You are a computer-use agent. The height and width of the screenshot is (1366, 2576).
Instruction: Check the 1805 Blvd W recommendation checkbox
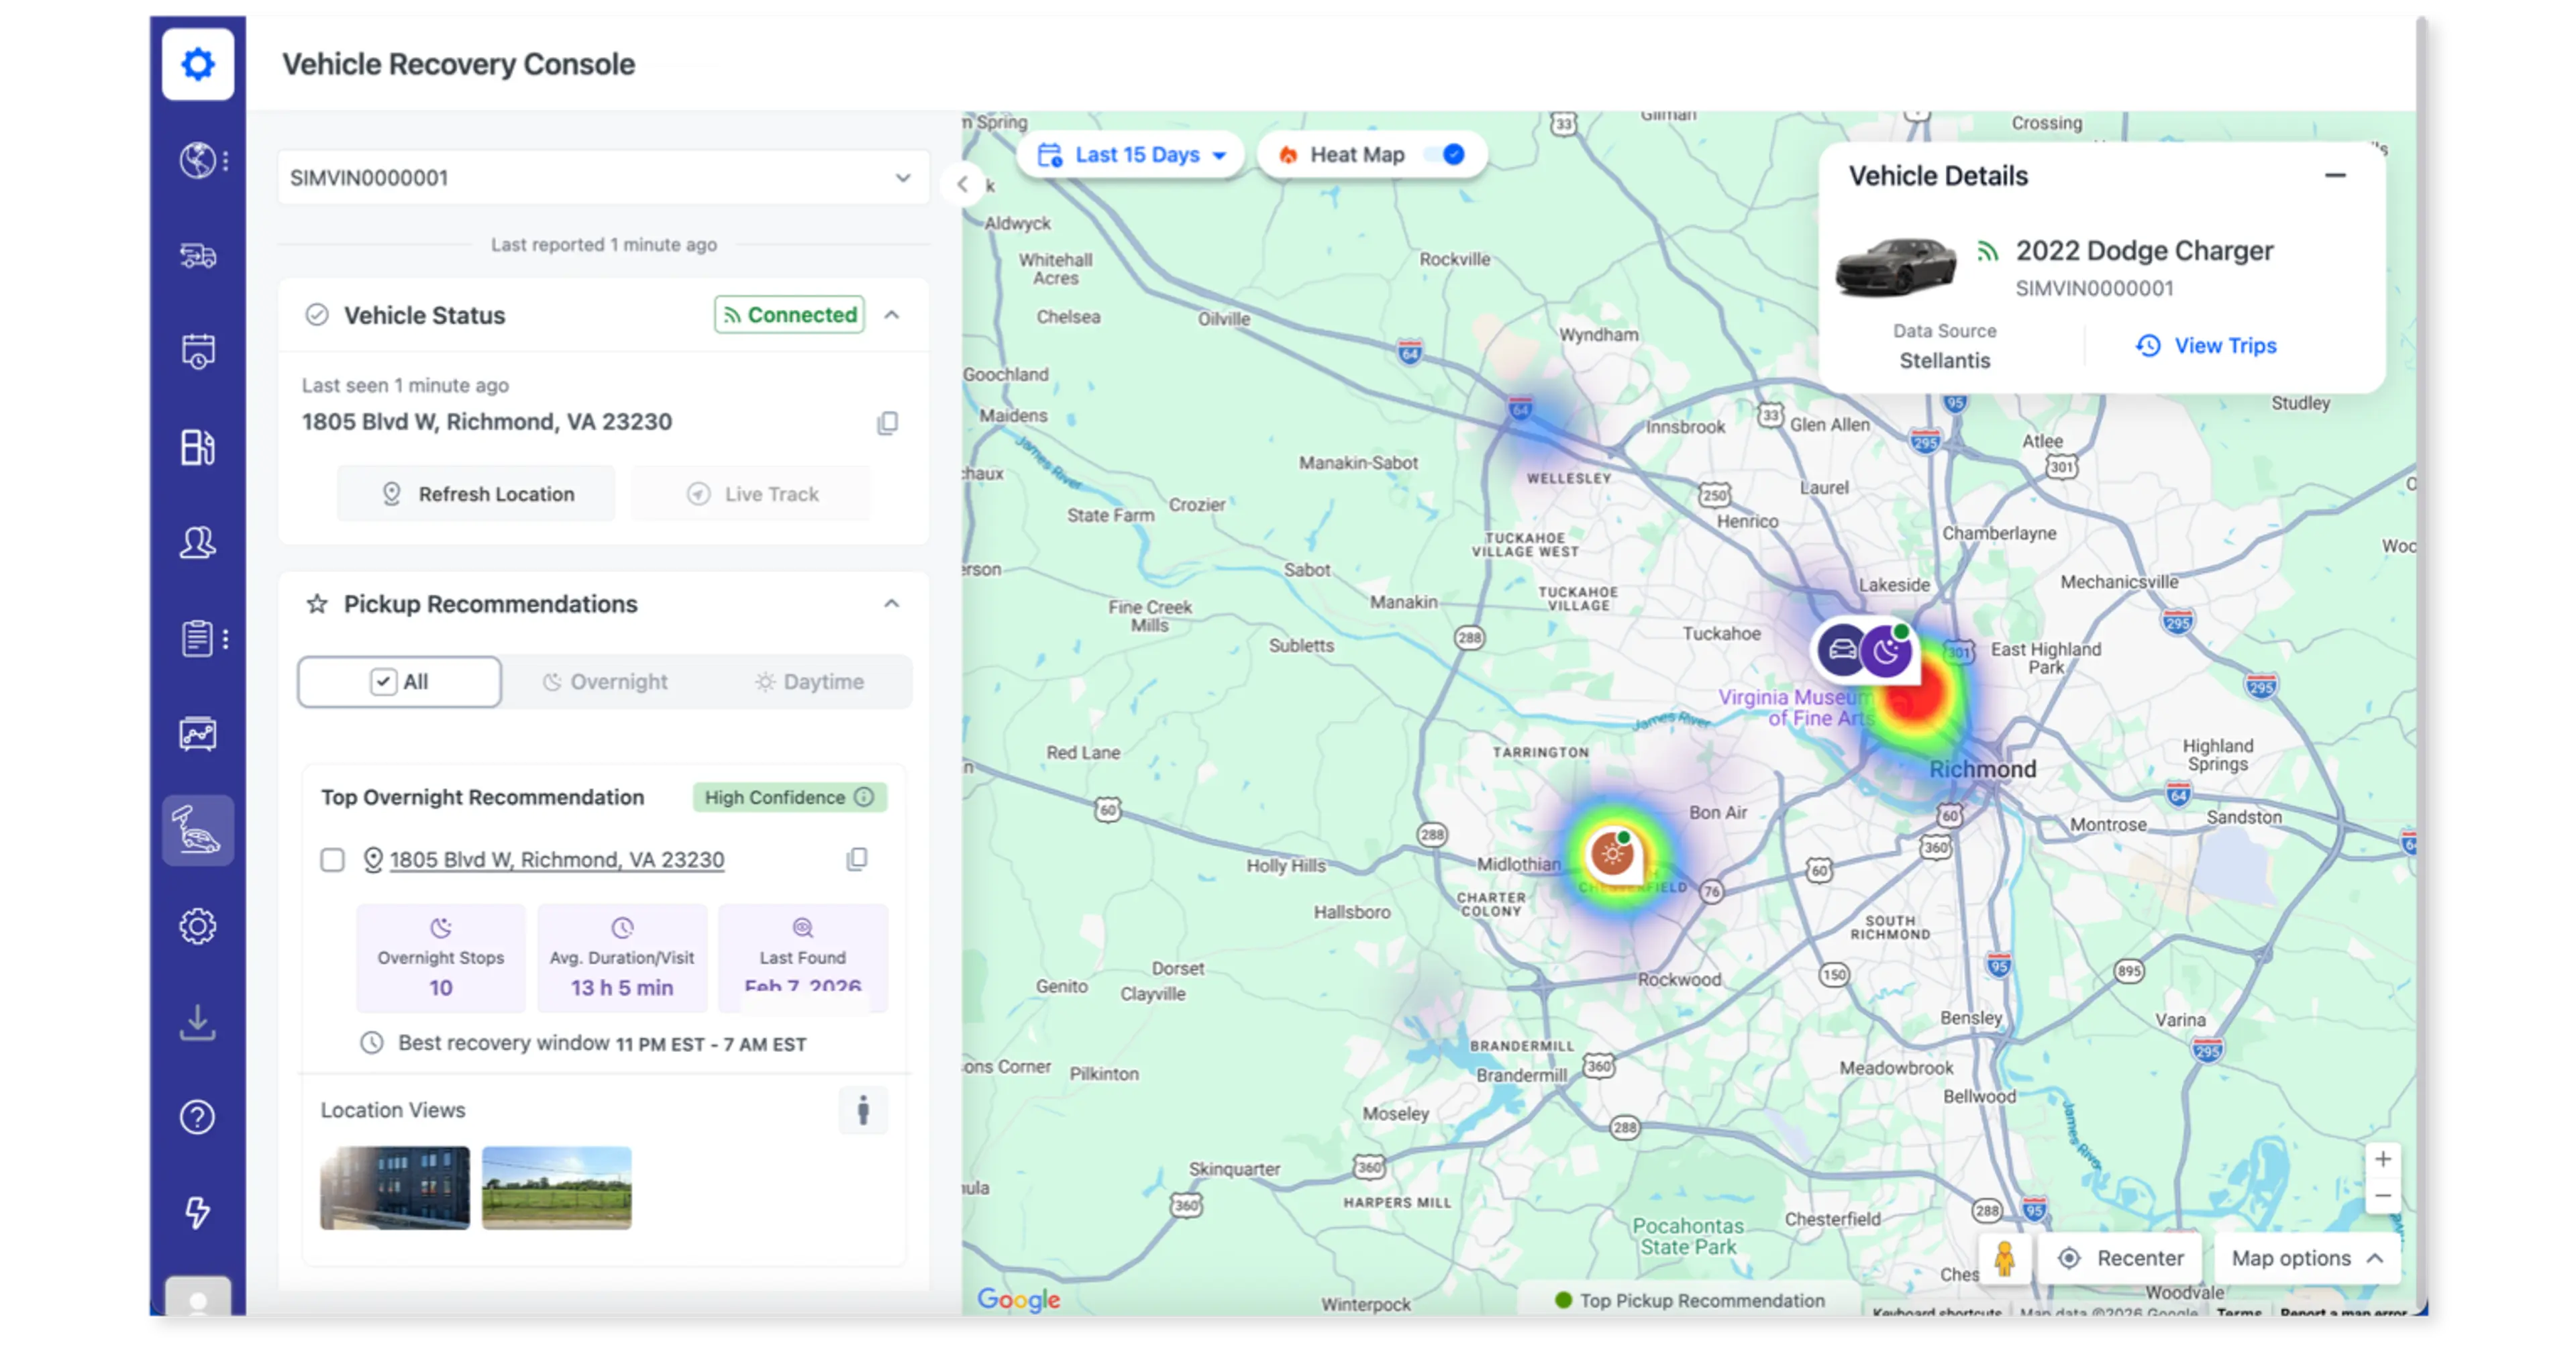pyautogui.click(x=332, y=860)
